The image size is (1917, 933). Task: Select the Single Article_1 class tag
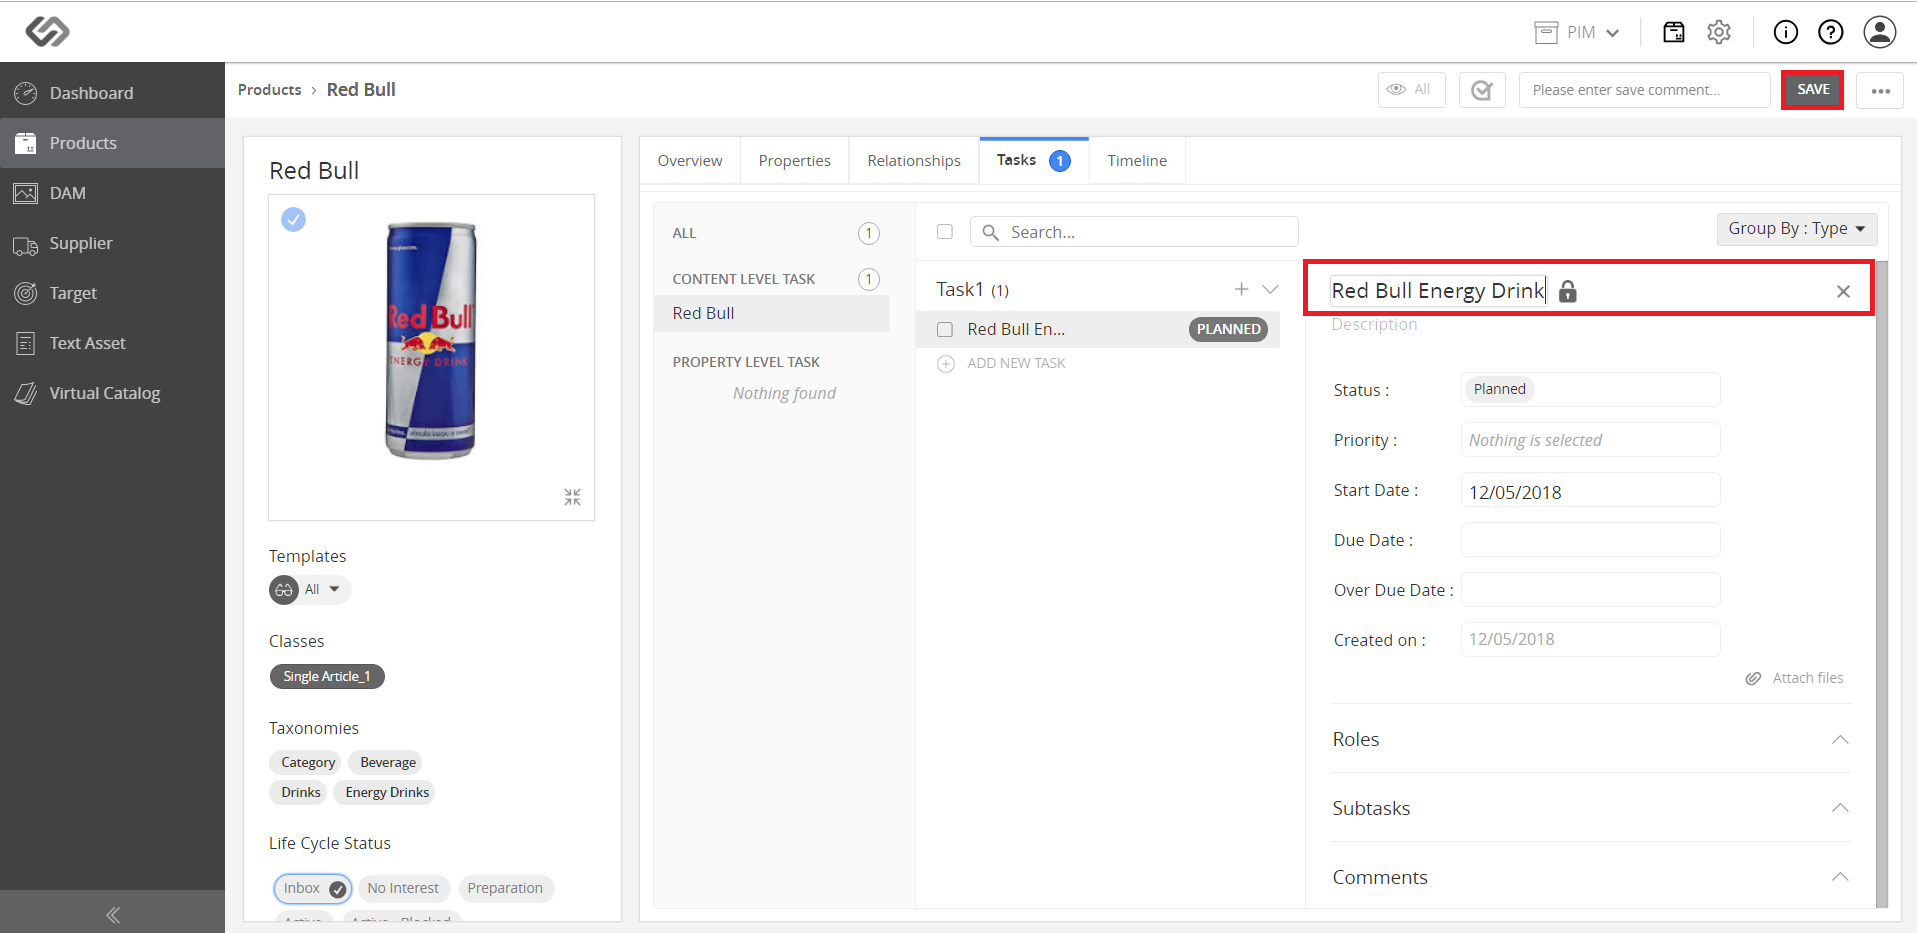(327, 677)
